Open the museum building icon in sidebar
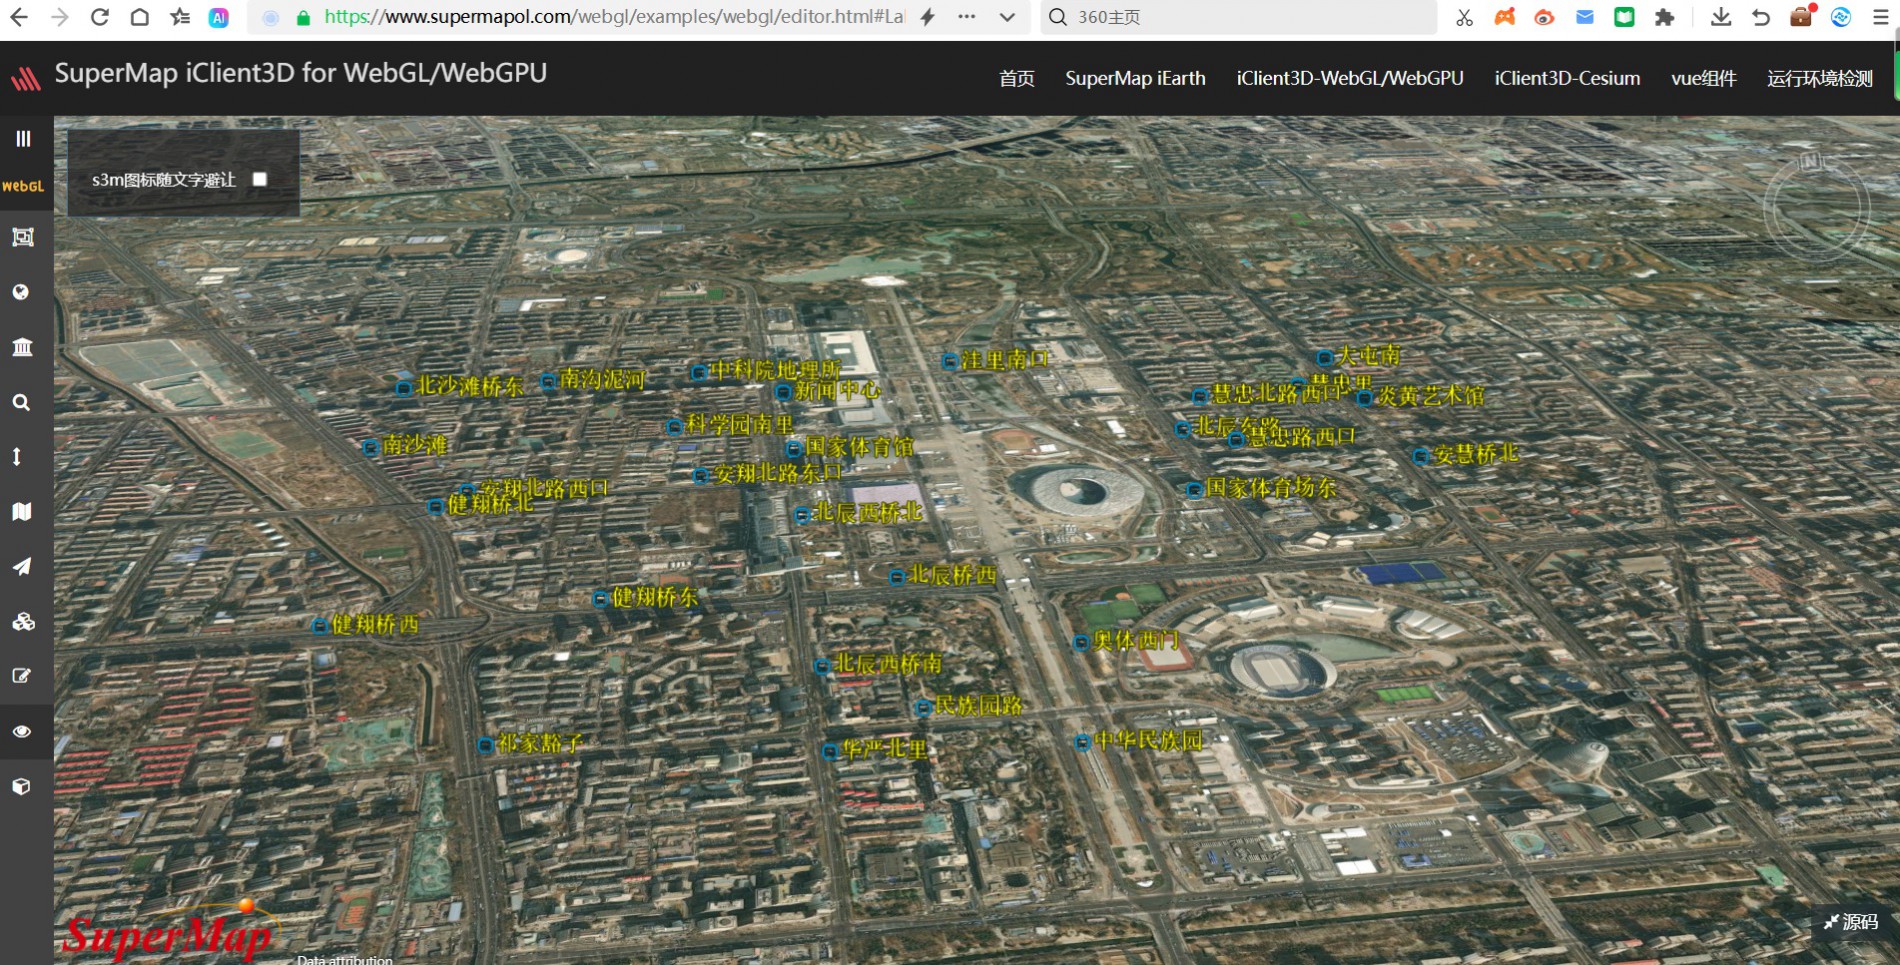This screenshot has width=1900, height=965. coord(22,347)
